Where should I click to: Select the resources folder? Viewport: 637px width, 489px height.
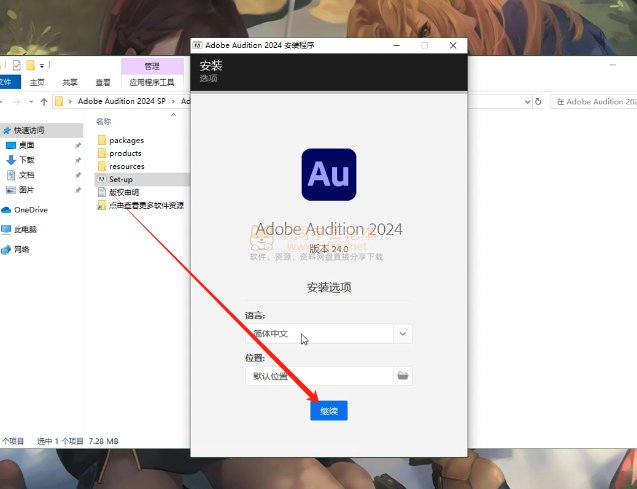point(126,166)
